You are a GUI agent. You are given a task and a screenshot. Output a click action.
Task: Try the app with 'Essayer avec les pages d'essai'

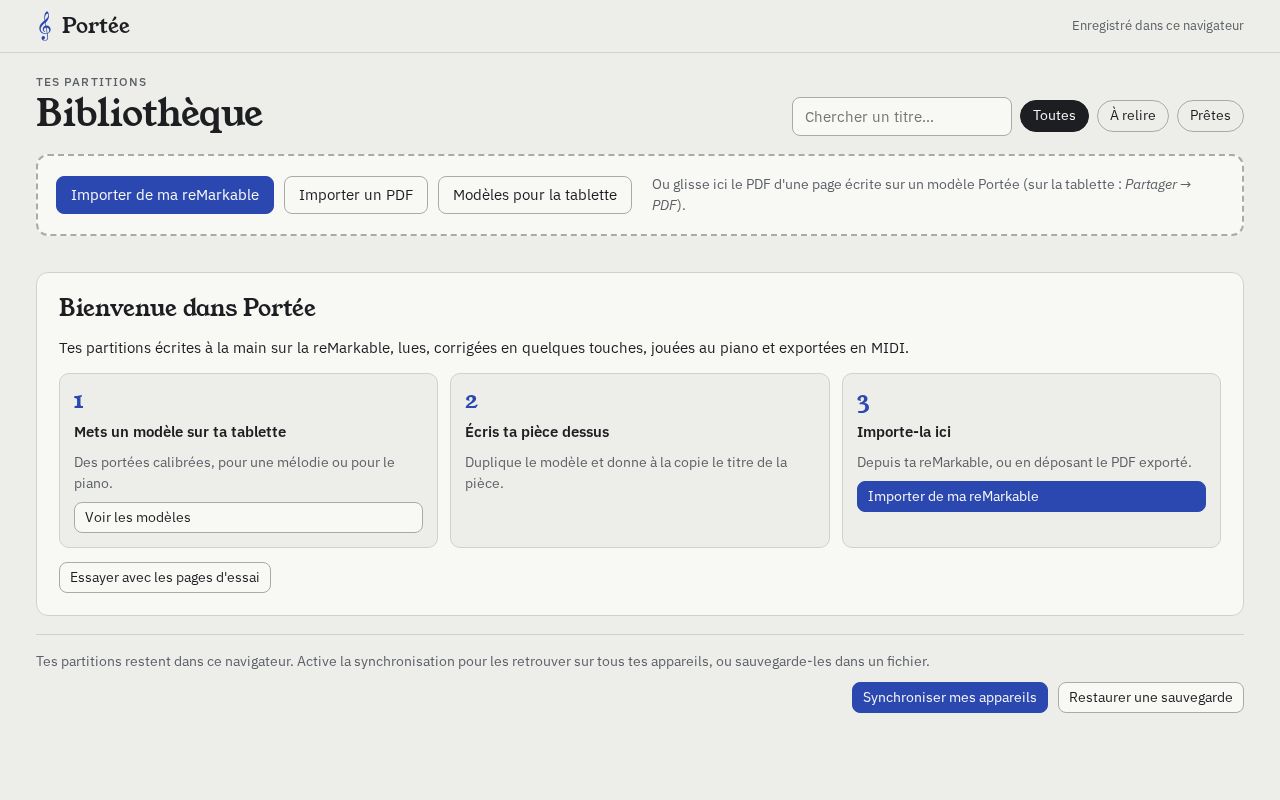[165, 577]
